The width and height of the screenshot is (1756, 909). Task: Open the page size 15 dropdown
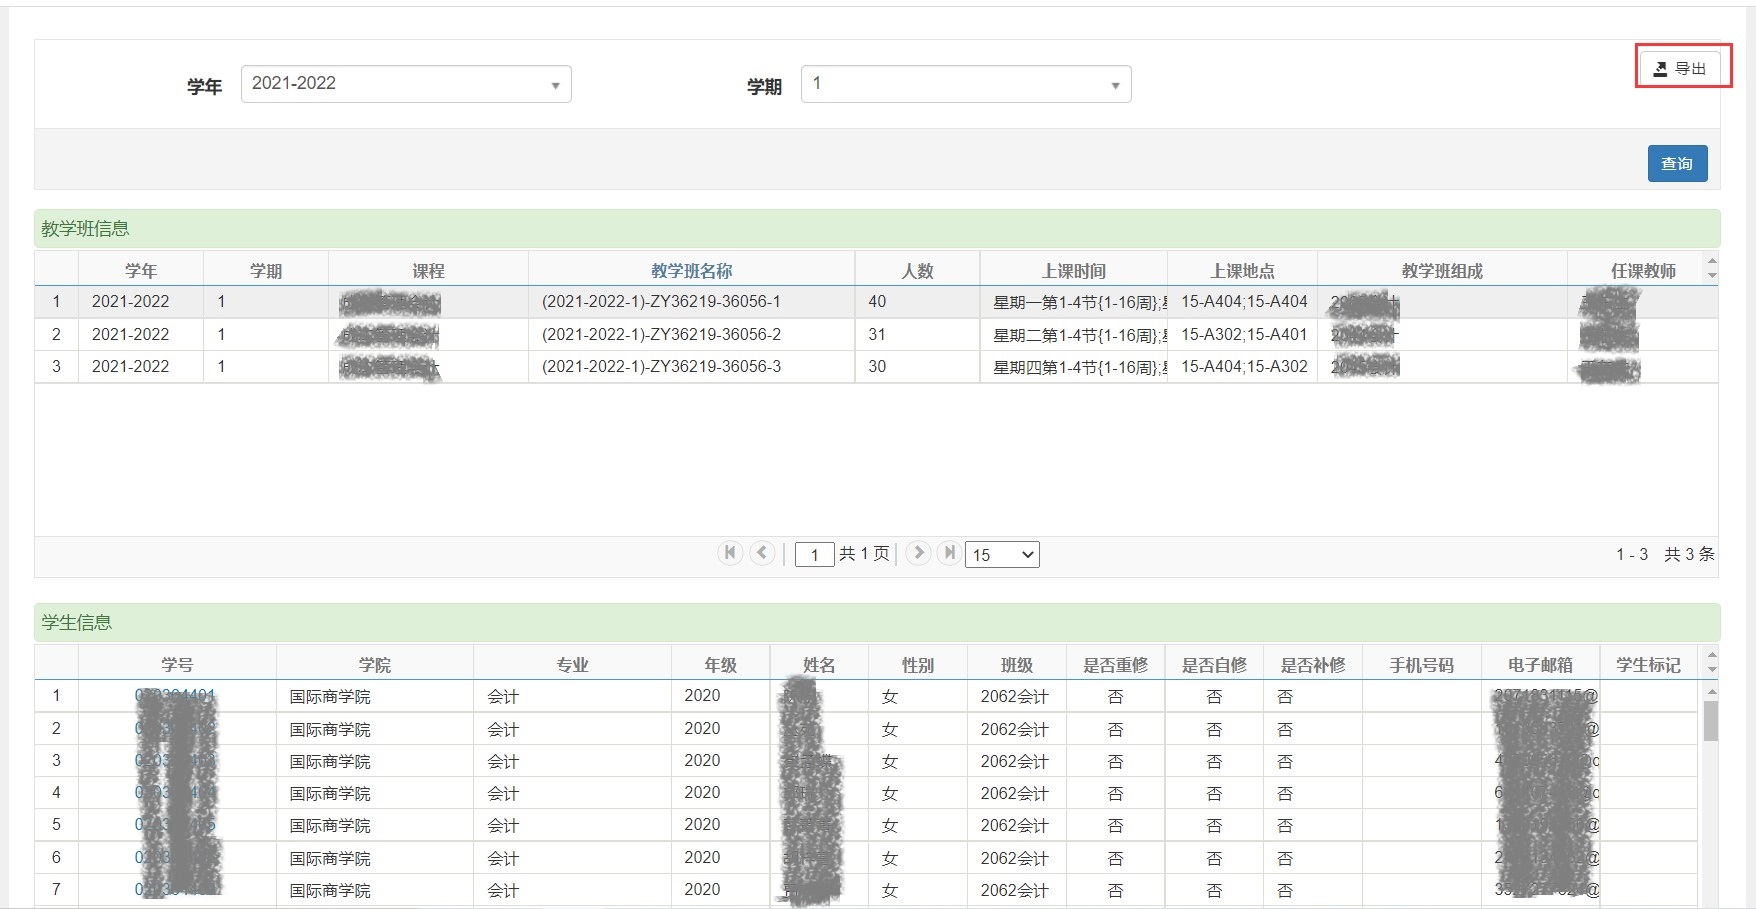coord(1002,554)
